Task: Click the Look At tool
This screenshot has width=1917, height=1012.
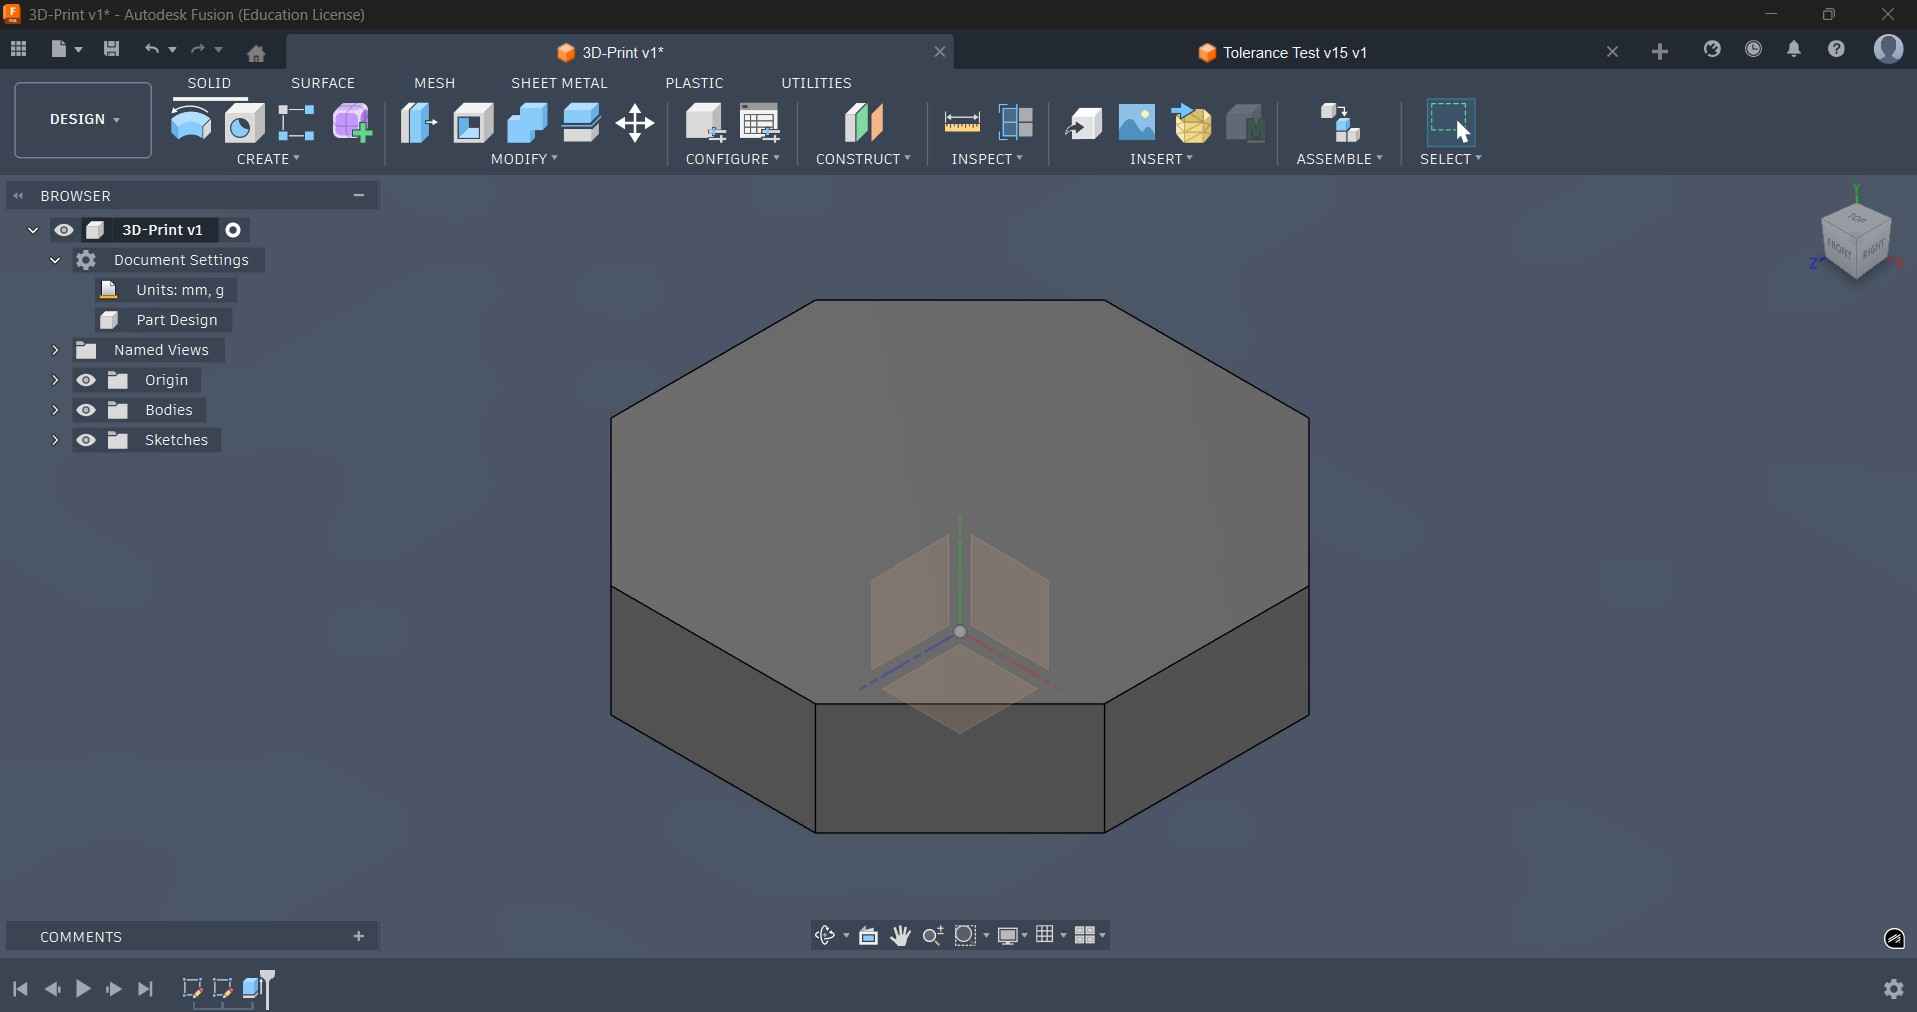Action: (869, 936)
